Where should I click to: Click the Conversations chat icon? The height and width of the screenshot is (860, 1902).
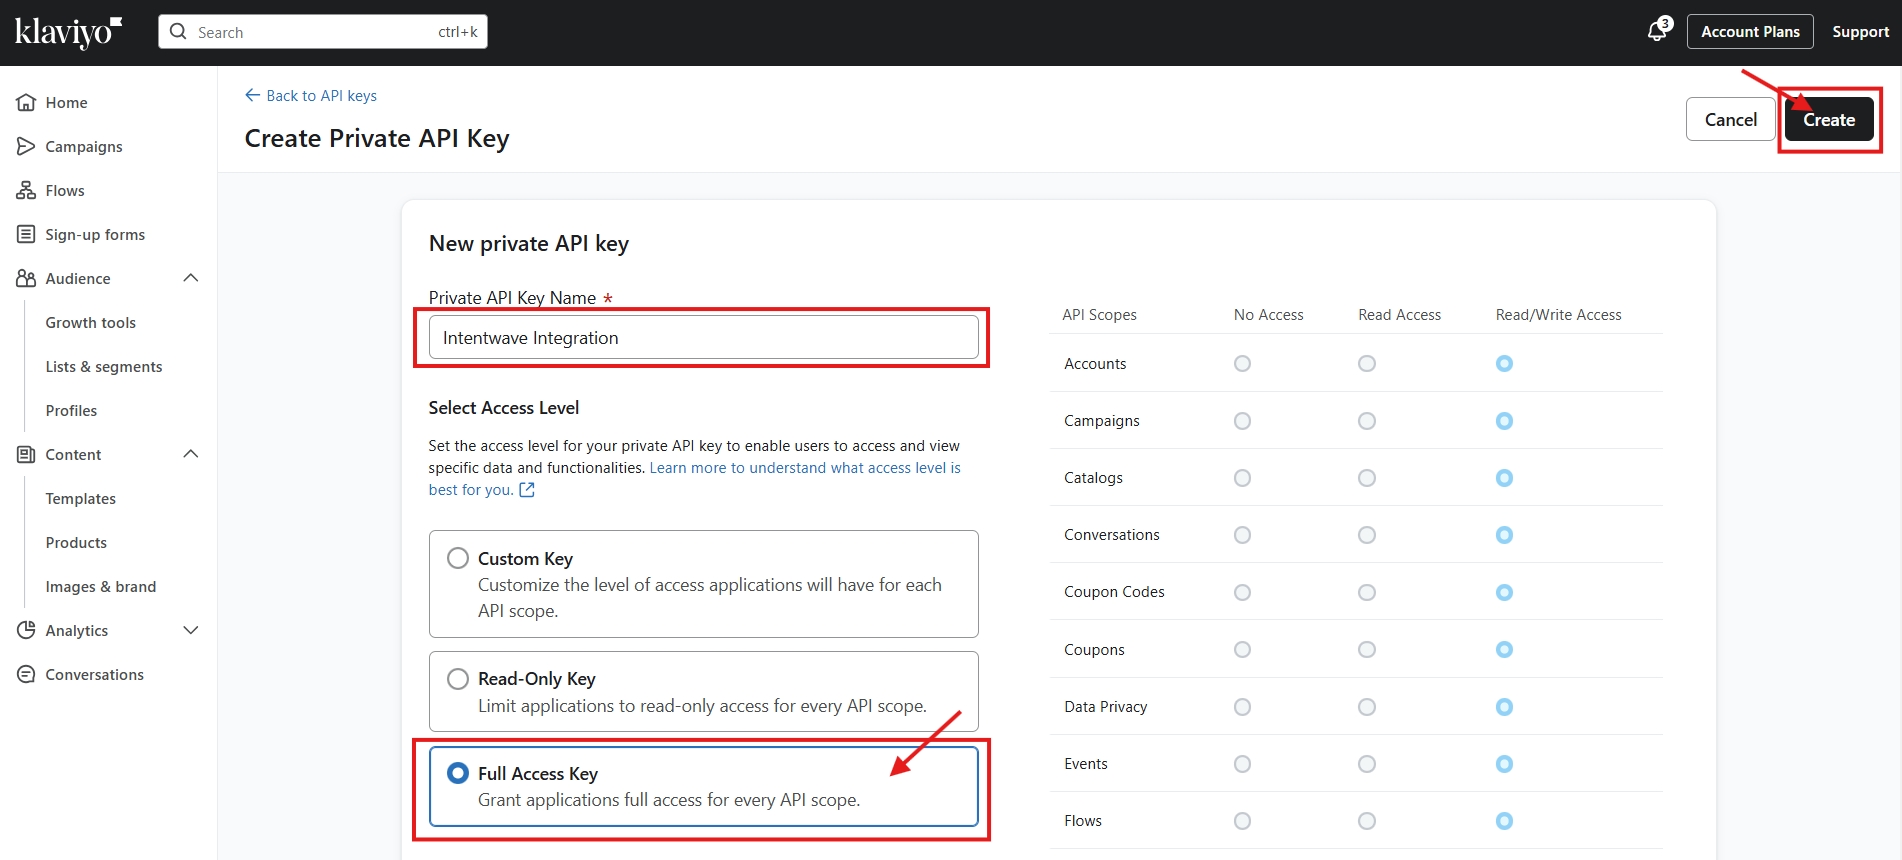pos(26,674)
